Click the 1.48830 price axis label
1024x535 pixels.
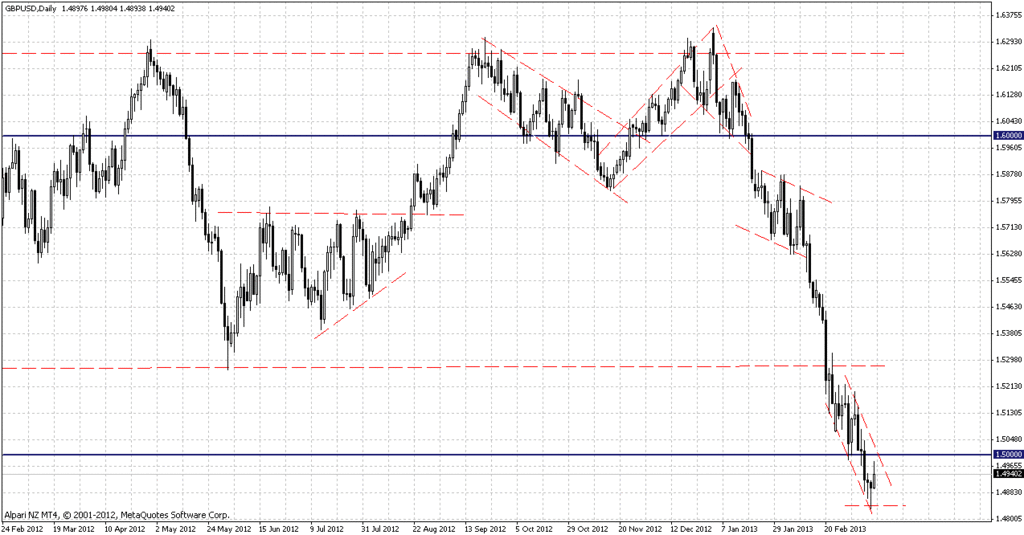(1009, 493)
